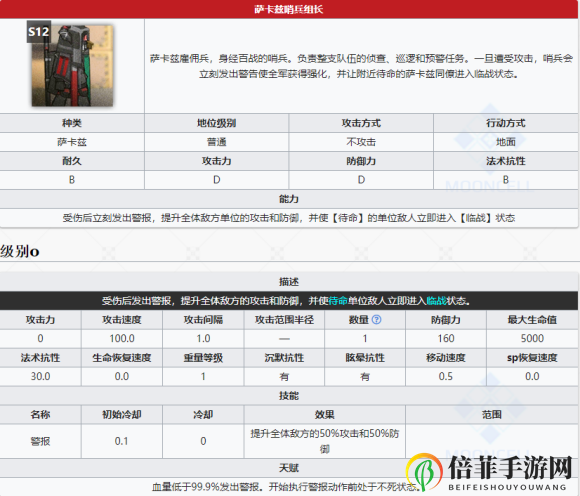Click the 地位级别 header cell

tap(217, 123)
